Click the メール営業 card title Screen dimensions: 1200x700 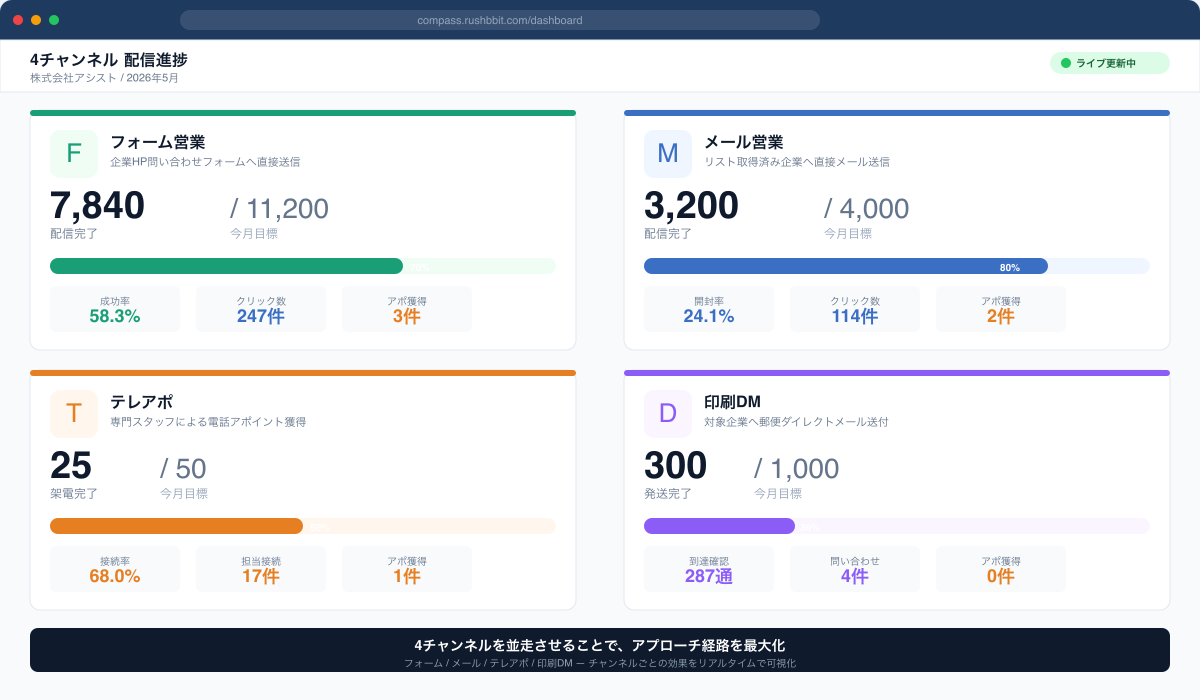point(744,142)
